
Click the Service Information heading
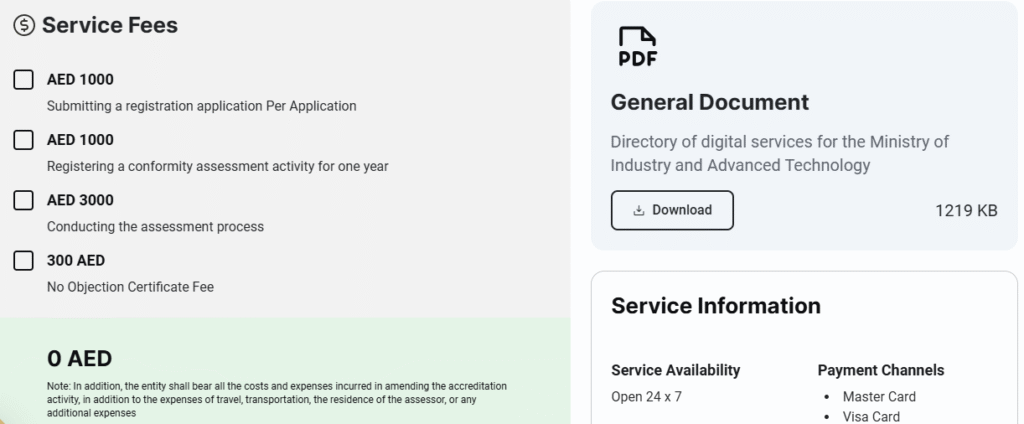715,306
